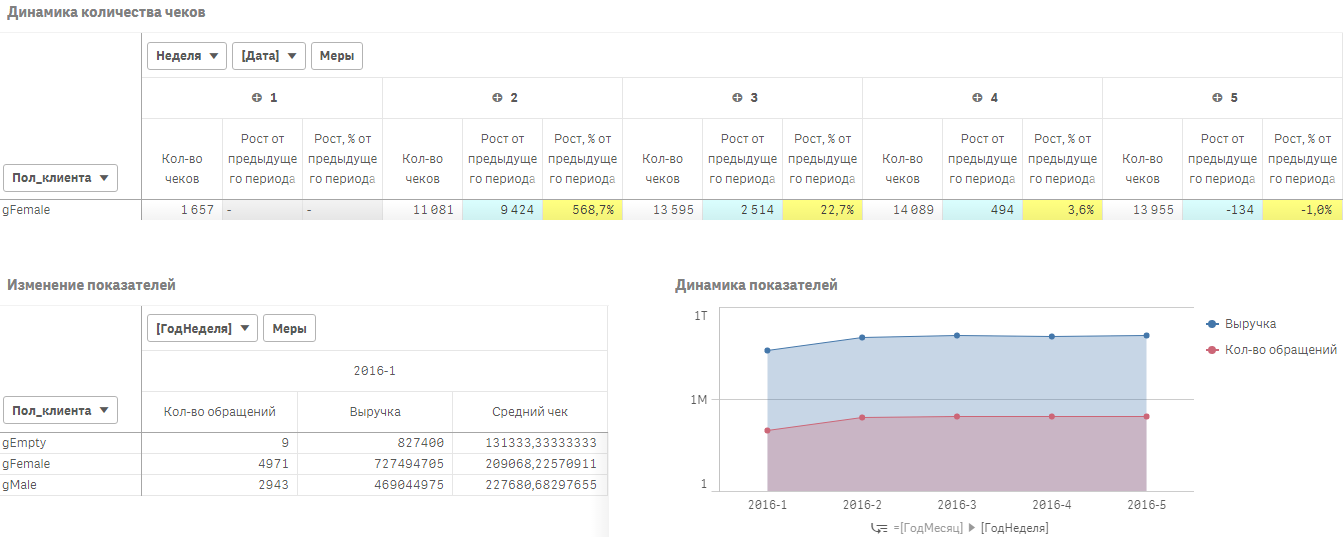Select the gEmpty row in Изменение показателей
The width and height of the screenshot is (1344, 537).
tap(25, 442)
